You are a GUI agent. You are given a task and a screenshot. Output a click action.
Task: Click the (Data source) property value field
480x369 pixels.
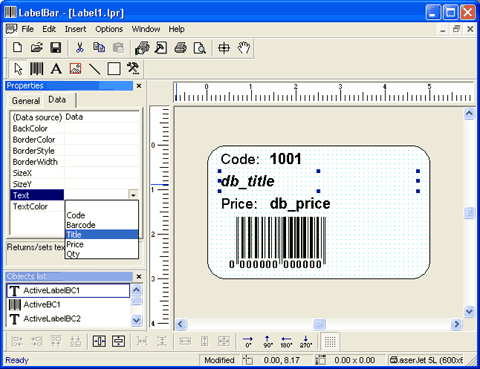(x=102, y=117)
